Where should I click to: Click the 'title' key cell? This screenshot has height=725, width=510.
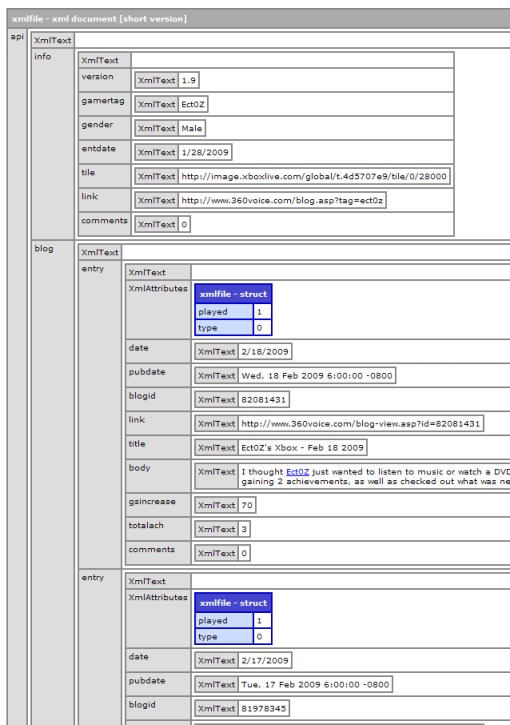tap(158, 448)
